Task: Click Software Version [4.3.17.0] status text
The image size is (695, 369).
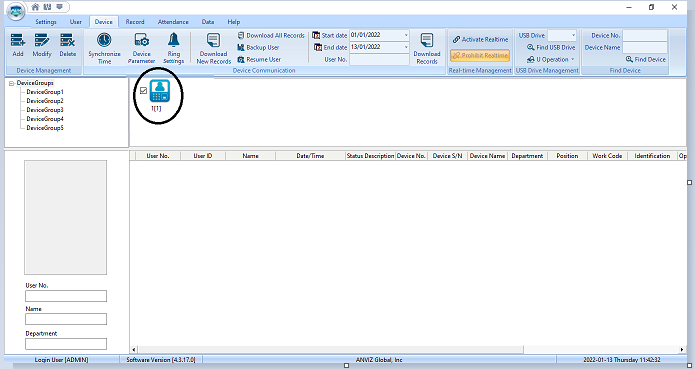Action: pyautogui.click(x=161, y=360)
